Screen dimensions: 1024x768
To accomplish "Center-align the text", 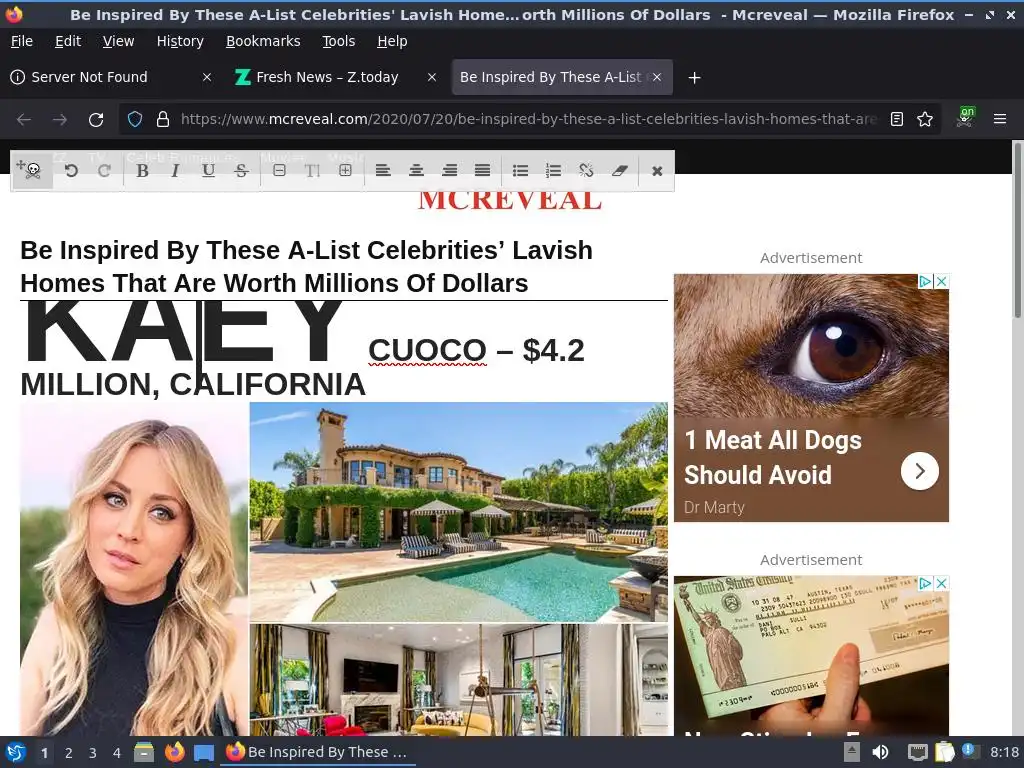I will coord(416,170).
